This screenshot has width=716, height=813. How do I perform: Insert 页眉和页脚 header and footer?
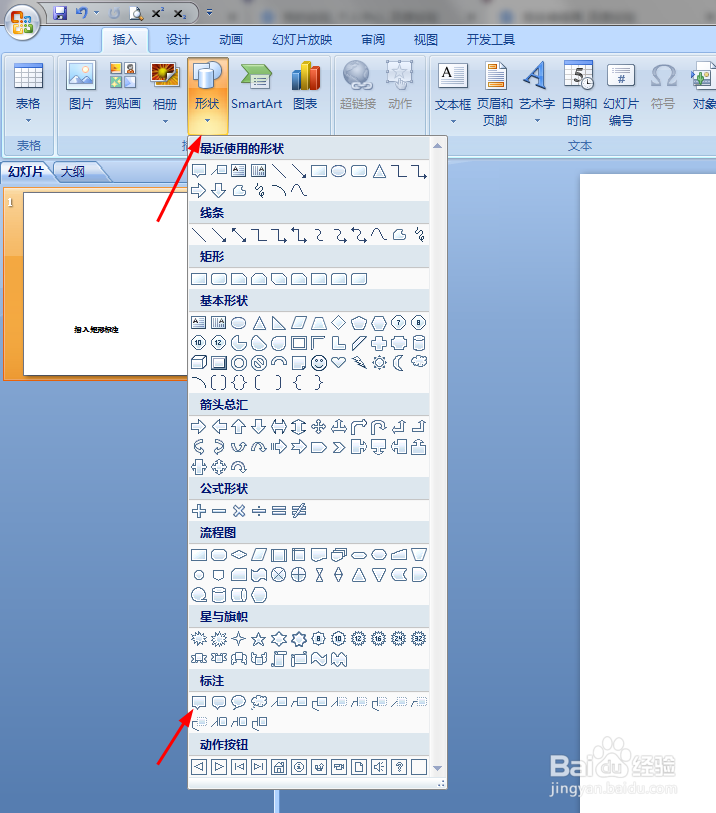coord(495,93)
